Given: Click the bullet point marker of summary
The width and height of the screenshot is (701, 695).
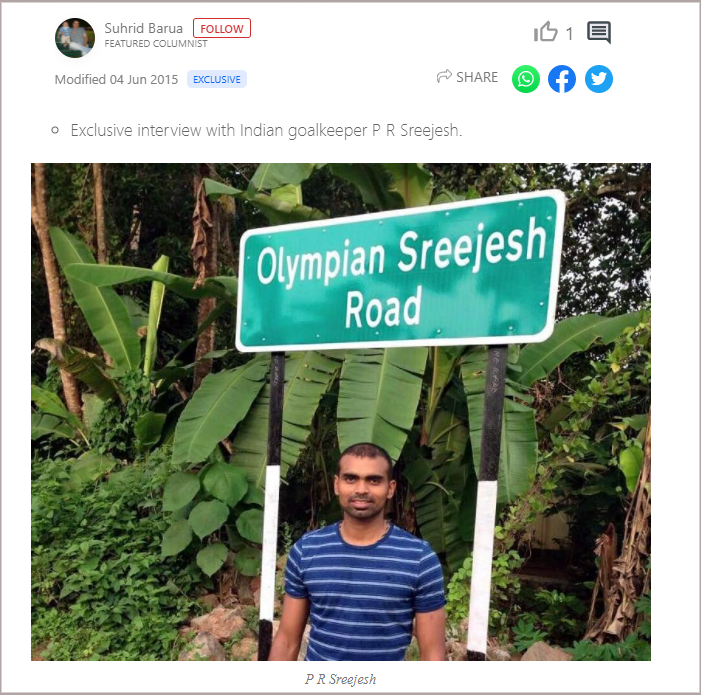Looking at the screenshot, I should [x=55, y=131].
